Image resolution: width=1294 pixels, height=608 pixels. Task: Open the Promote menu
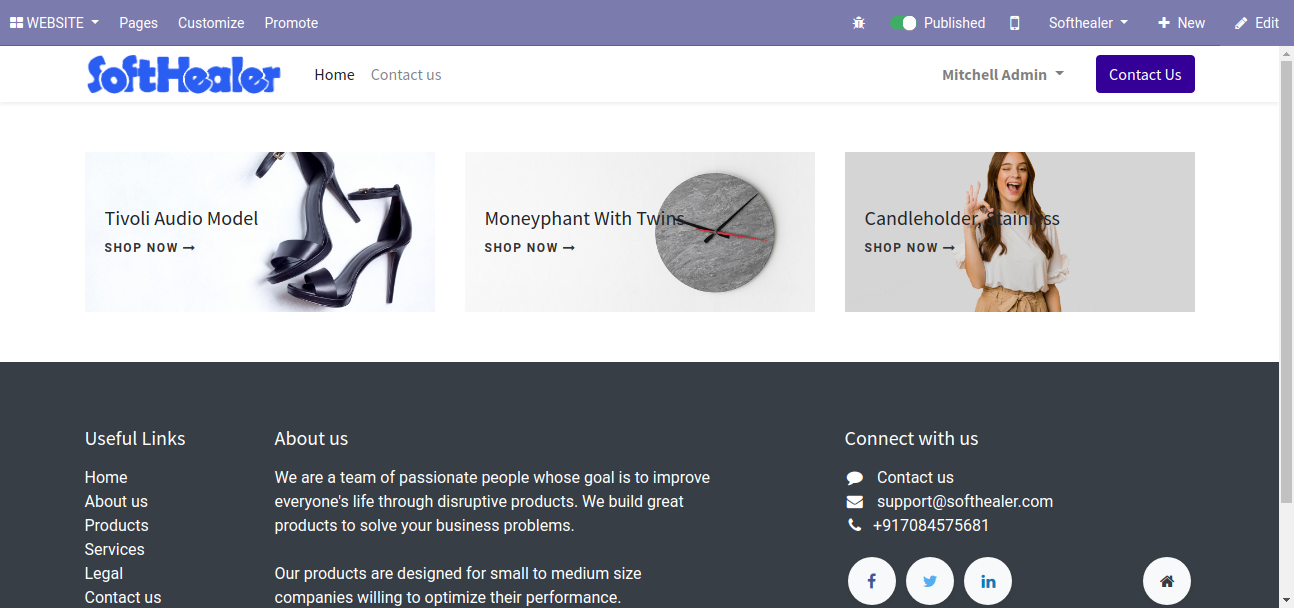(291, 23)
